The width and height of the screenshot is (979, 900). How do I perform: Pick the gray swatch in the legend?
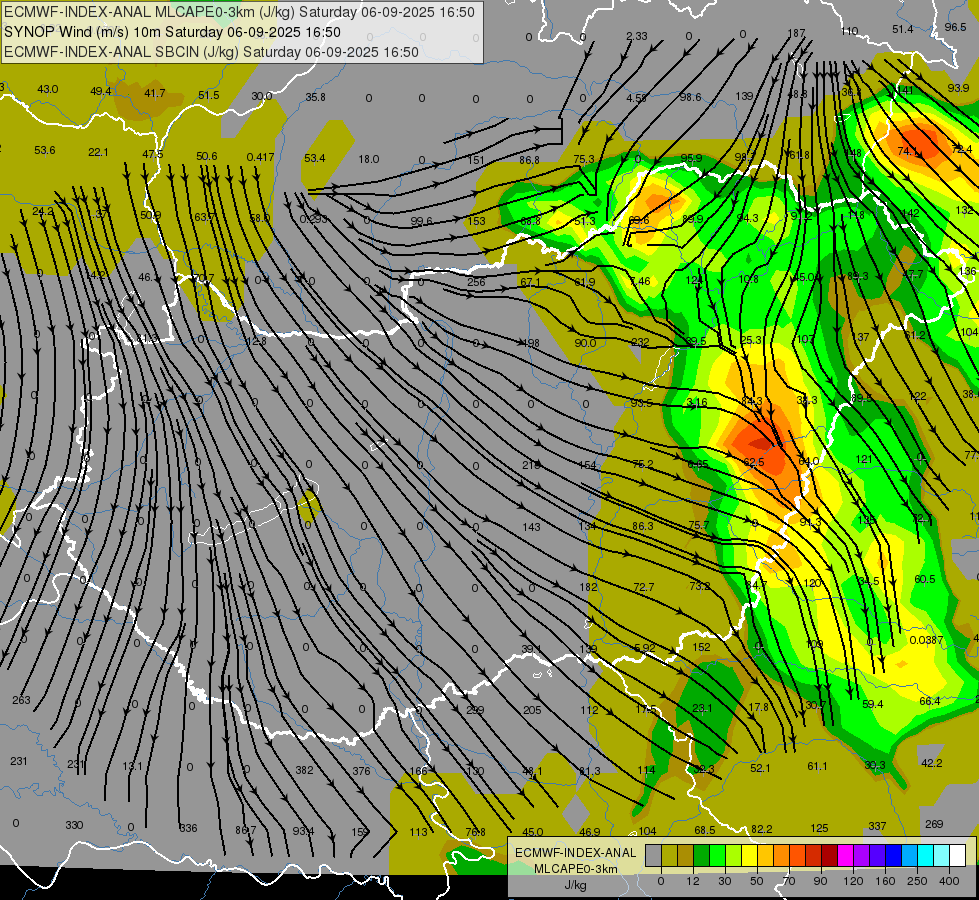coord(653,856)
